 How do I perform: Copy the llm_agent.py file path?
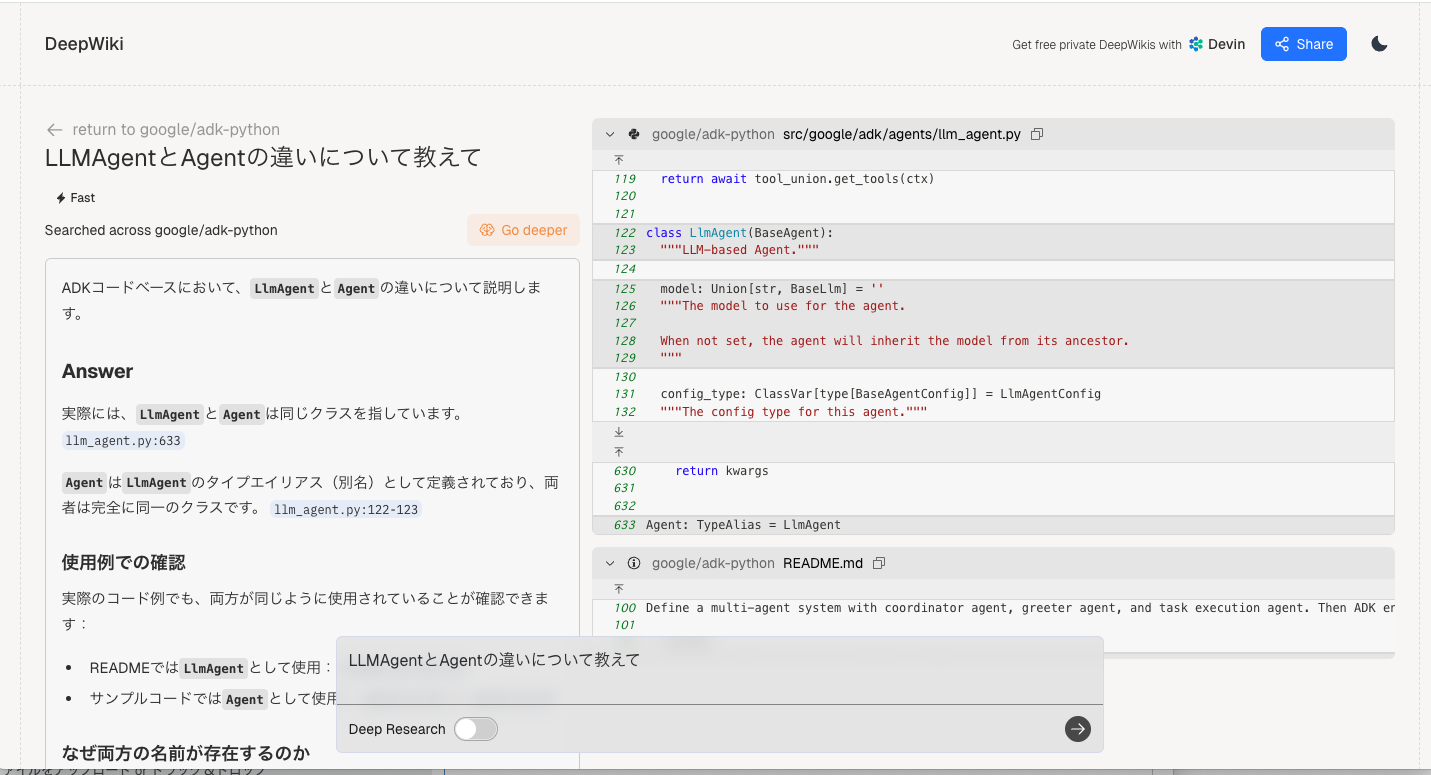coord(1037,134)
